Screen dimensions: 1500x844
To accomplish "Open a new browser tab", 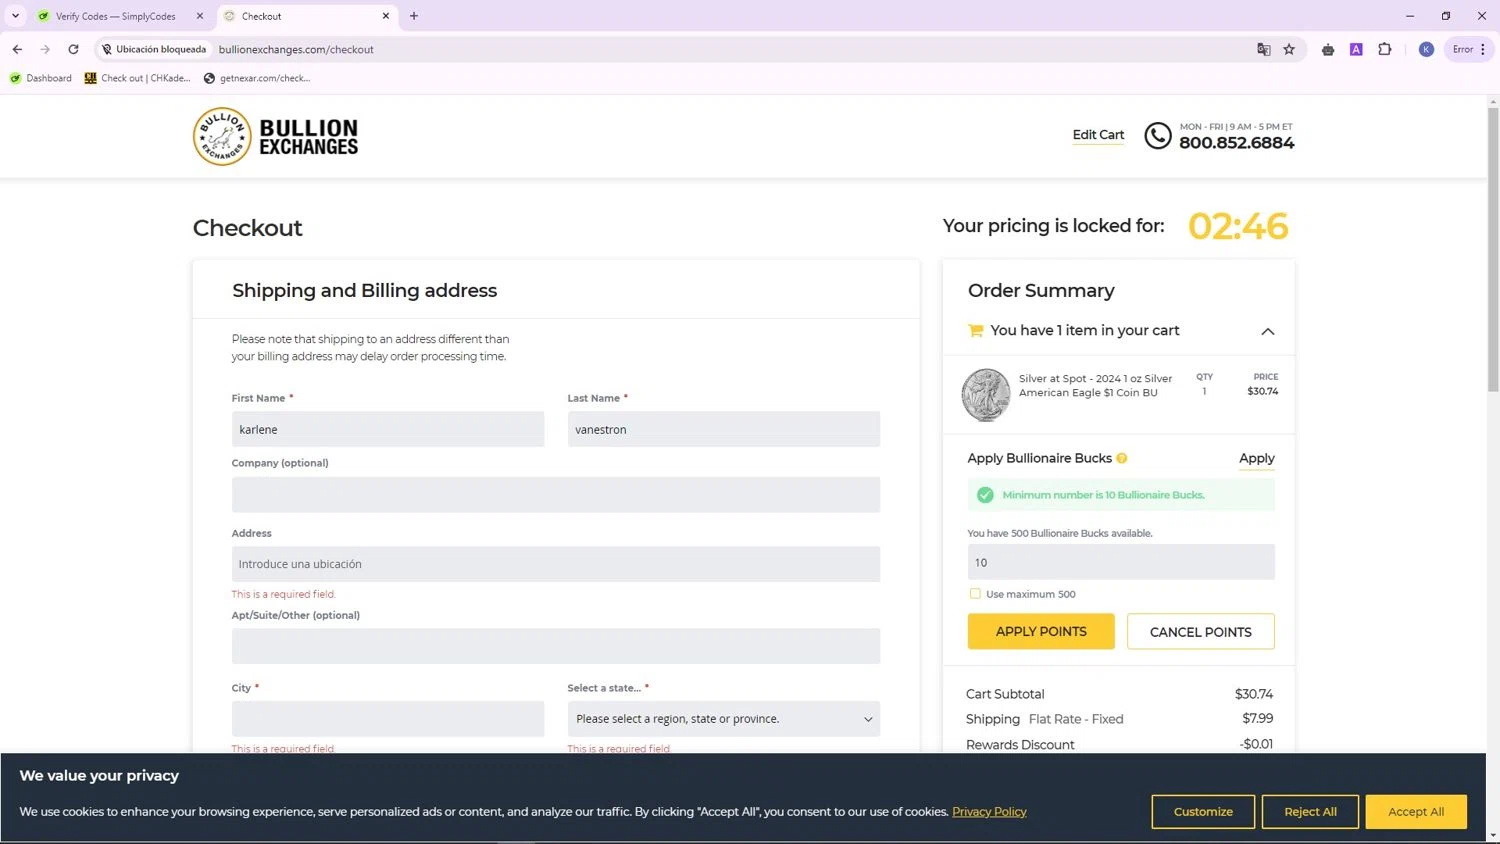I will [x=414, y=16].
